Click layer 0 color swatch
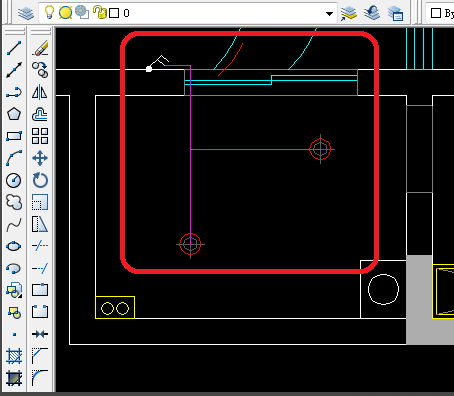 114,13
